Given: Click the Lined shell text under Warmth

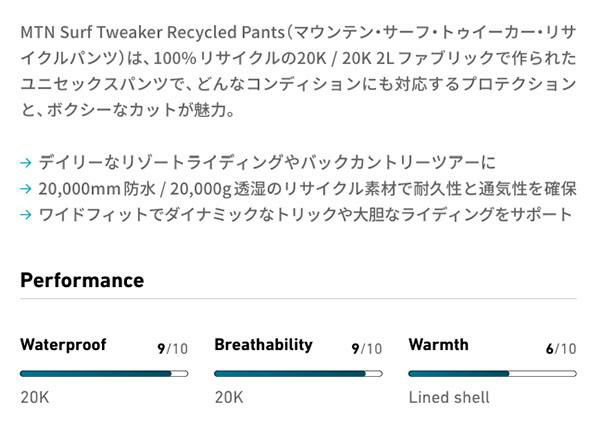Looking at the screenshot, I should pos(449,397).
